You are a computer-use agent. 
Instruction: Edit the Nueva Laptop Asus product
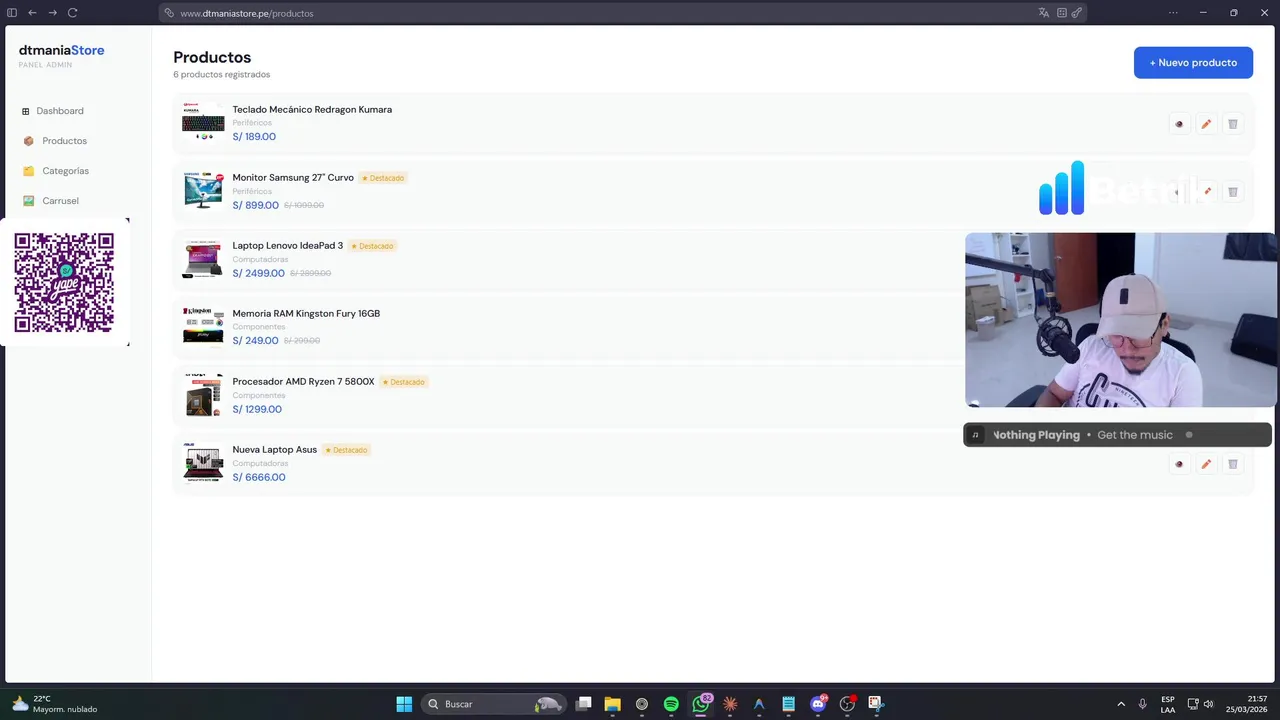[x=1206, y=464]
